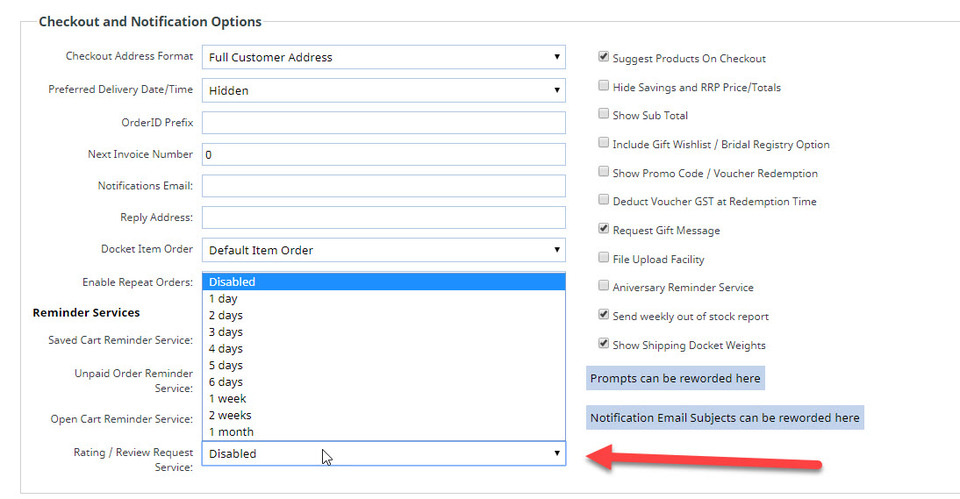
Task: Open 'Notification Email Subjects can be reworded here'
Action: point(724,418)
